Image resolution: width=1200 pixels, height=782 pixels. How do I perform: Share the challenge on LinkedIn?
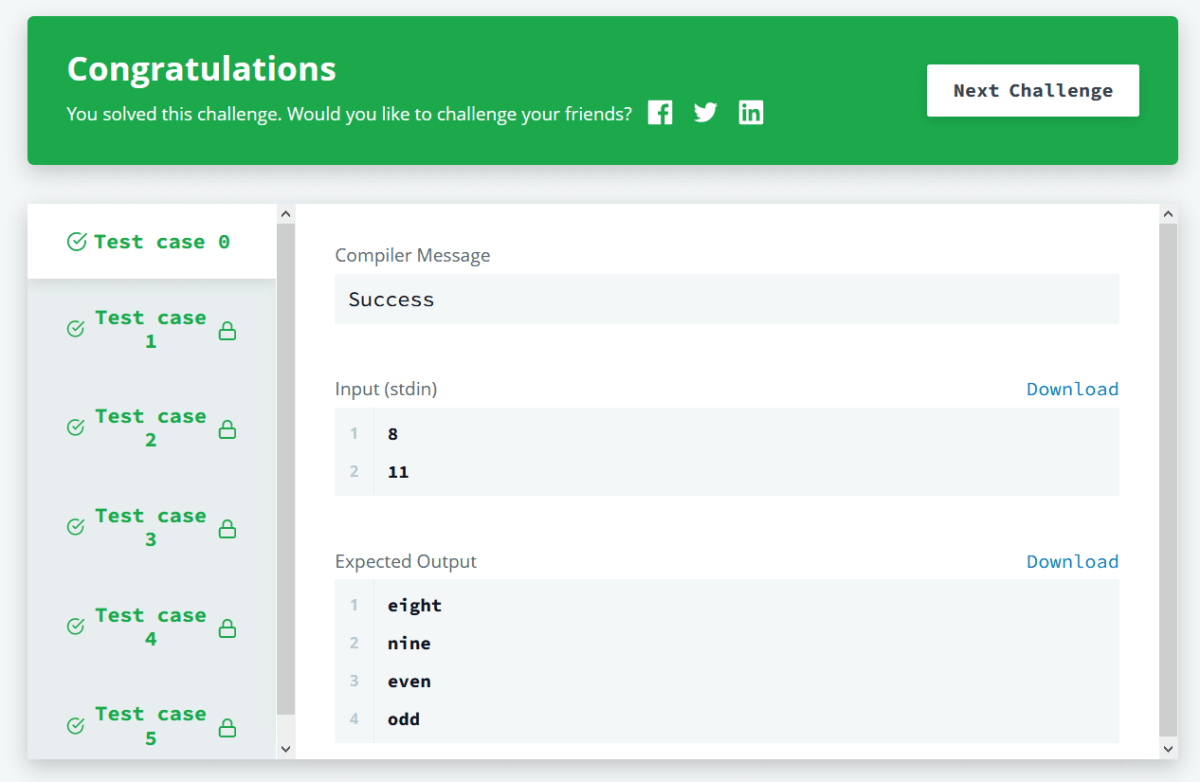751,112
